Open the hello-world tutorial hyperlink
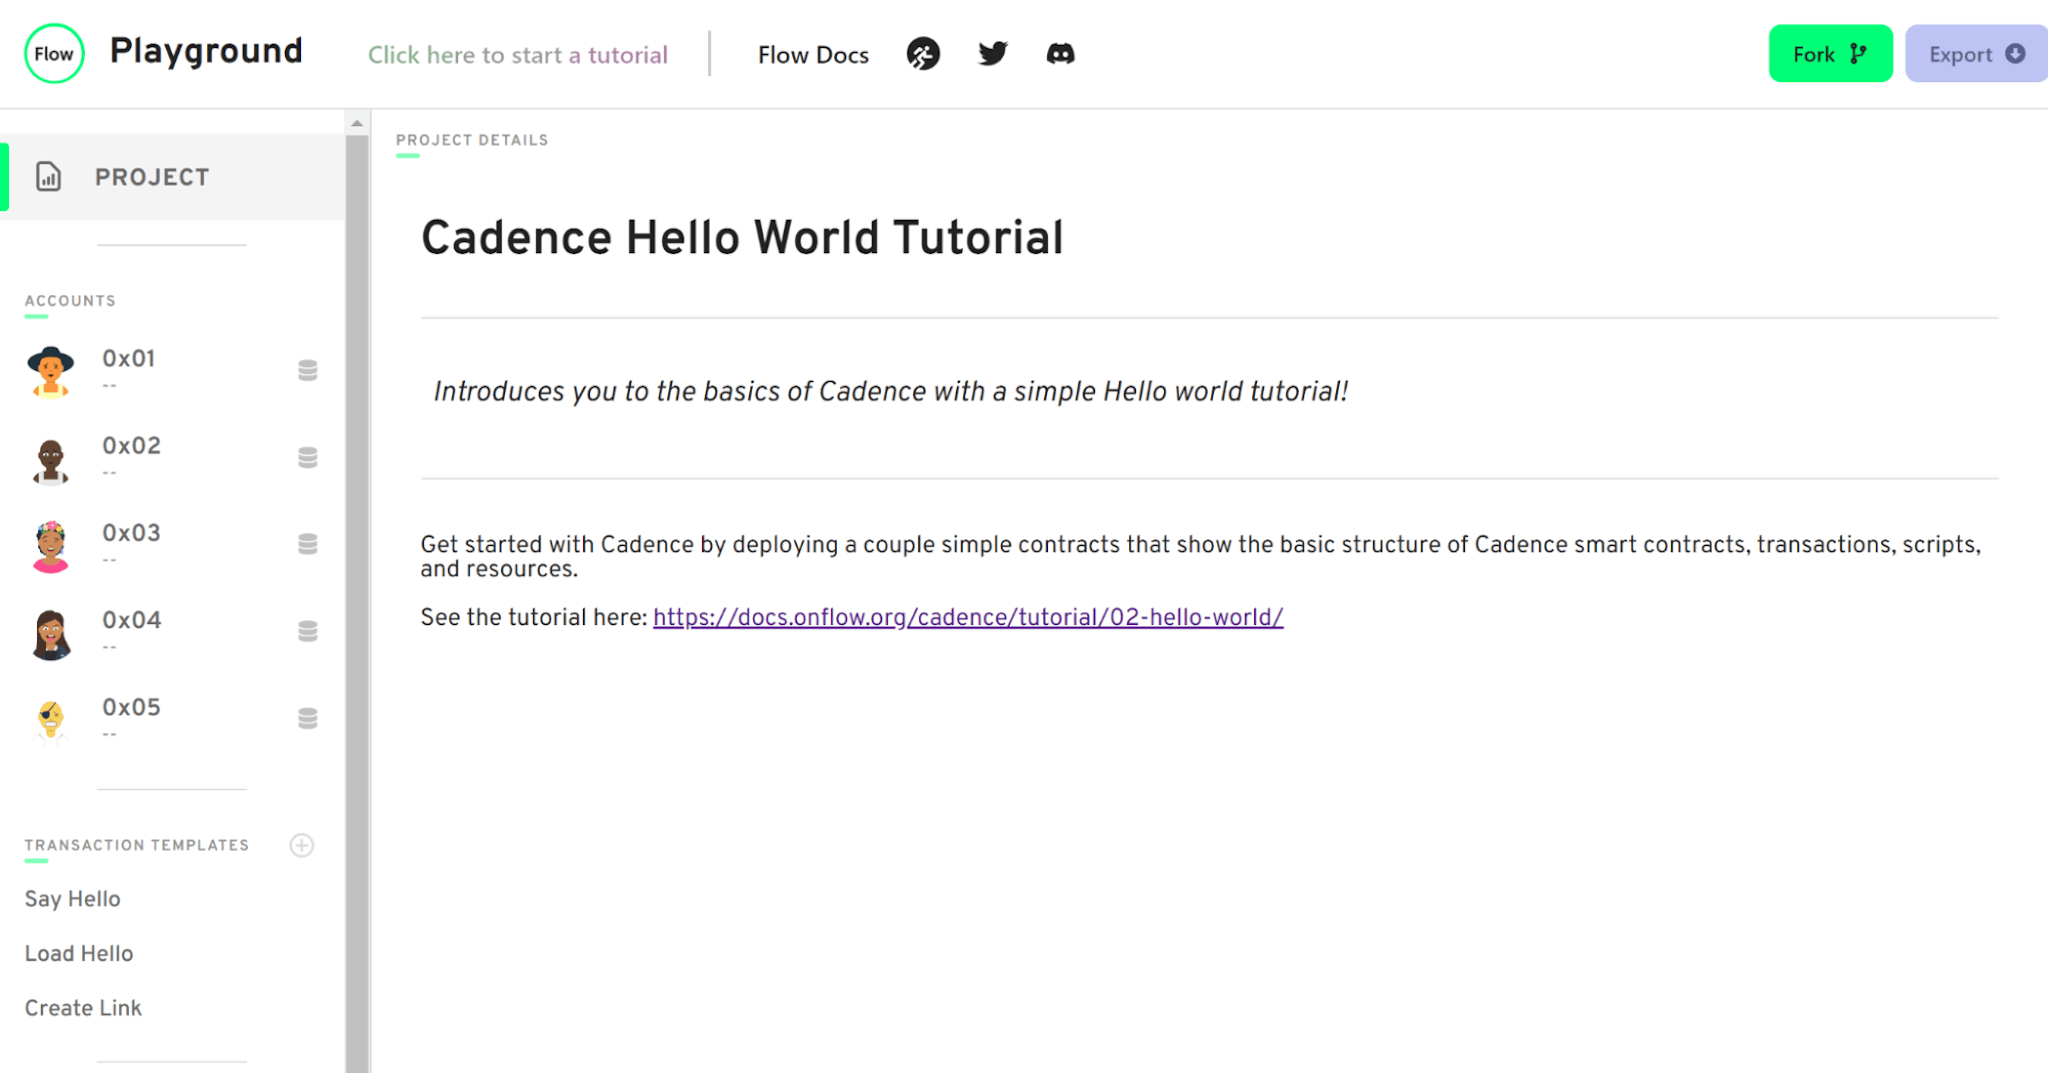This screenshot has height=1074, width=2048. pyautogui.click(x=967, y=617)
